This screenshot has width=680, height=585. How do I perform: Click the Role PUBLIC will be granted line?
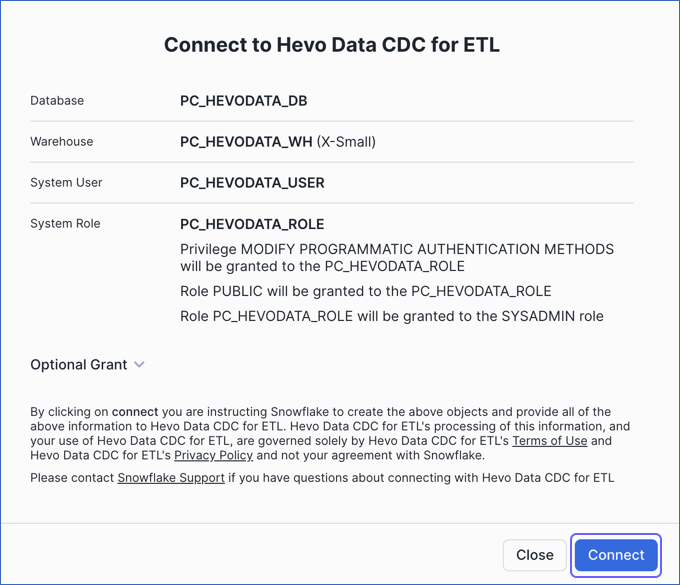(366, 291)
